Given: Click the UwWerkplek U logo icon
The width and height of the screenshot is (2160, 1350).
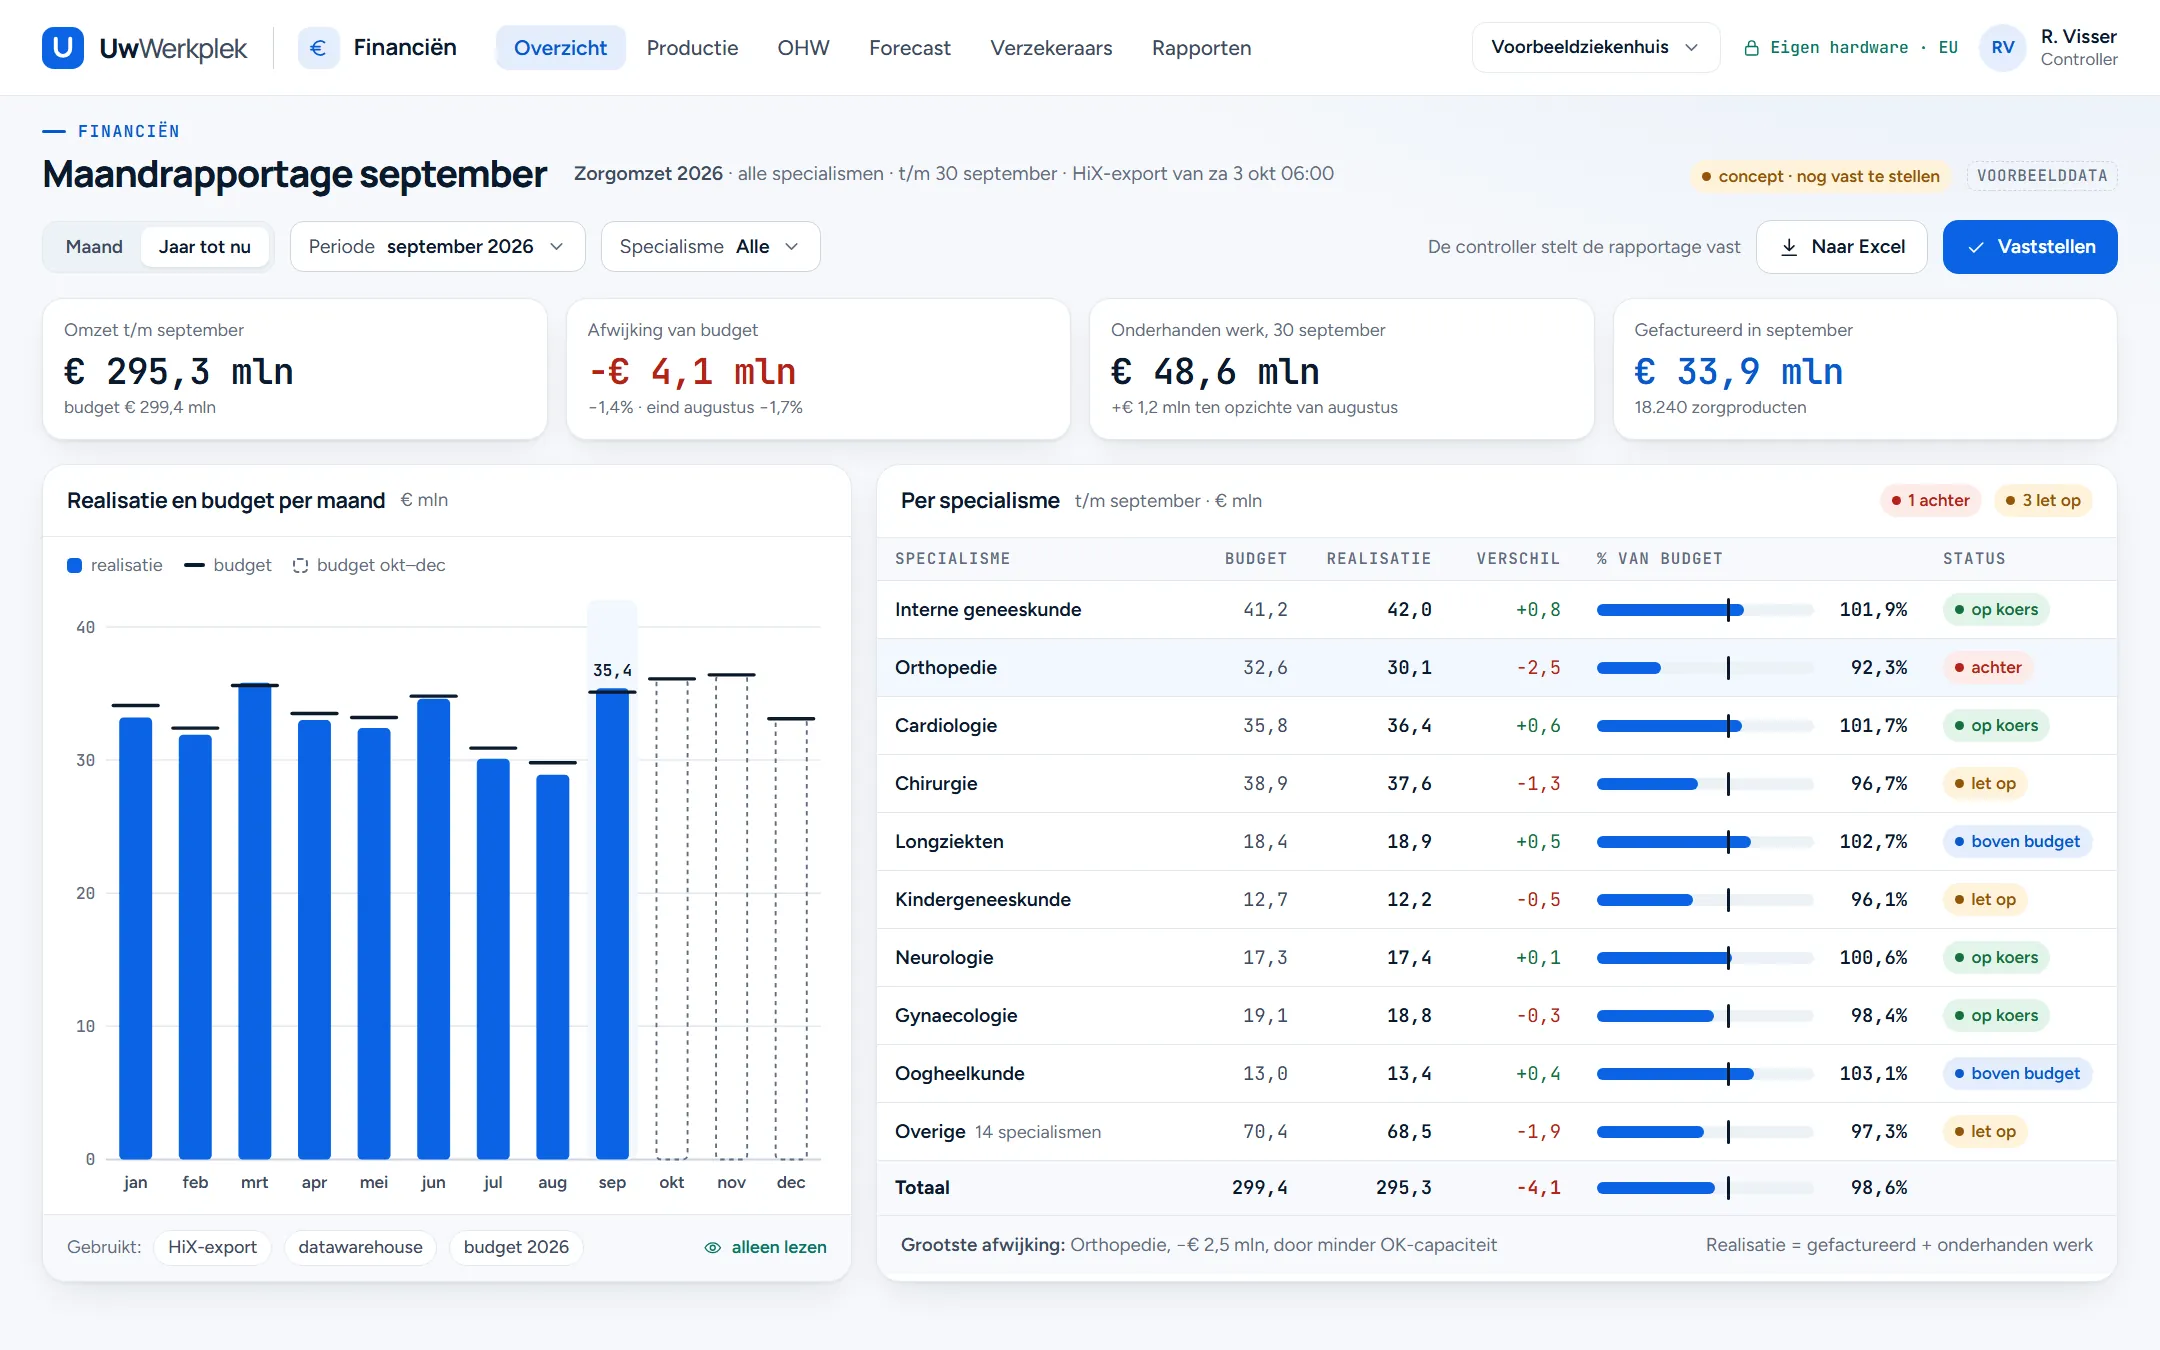Looking at the screenshot, I should click(x=63, y=48).
